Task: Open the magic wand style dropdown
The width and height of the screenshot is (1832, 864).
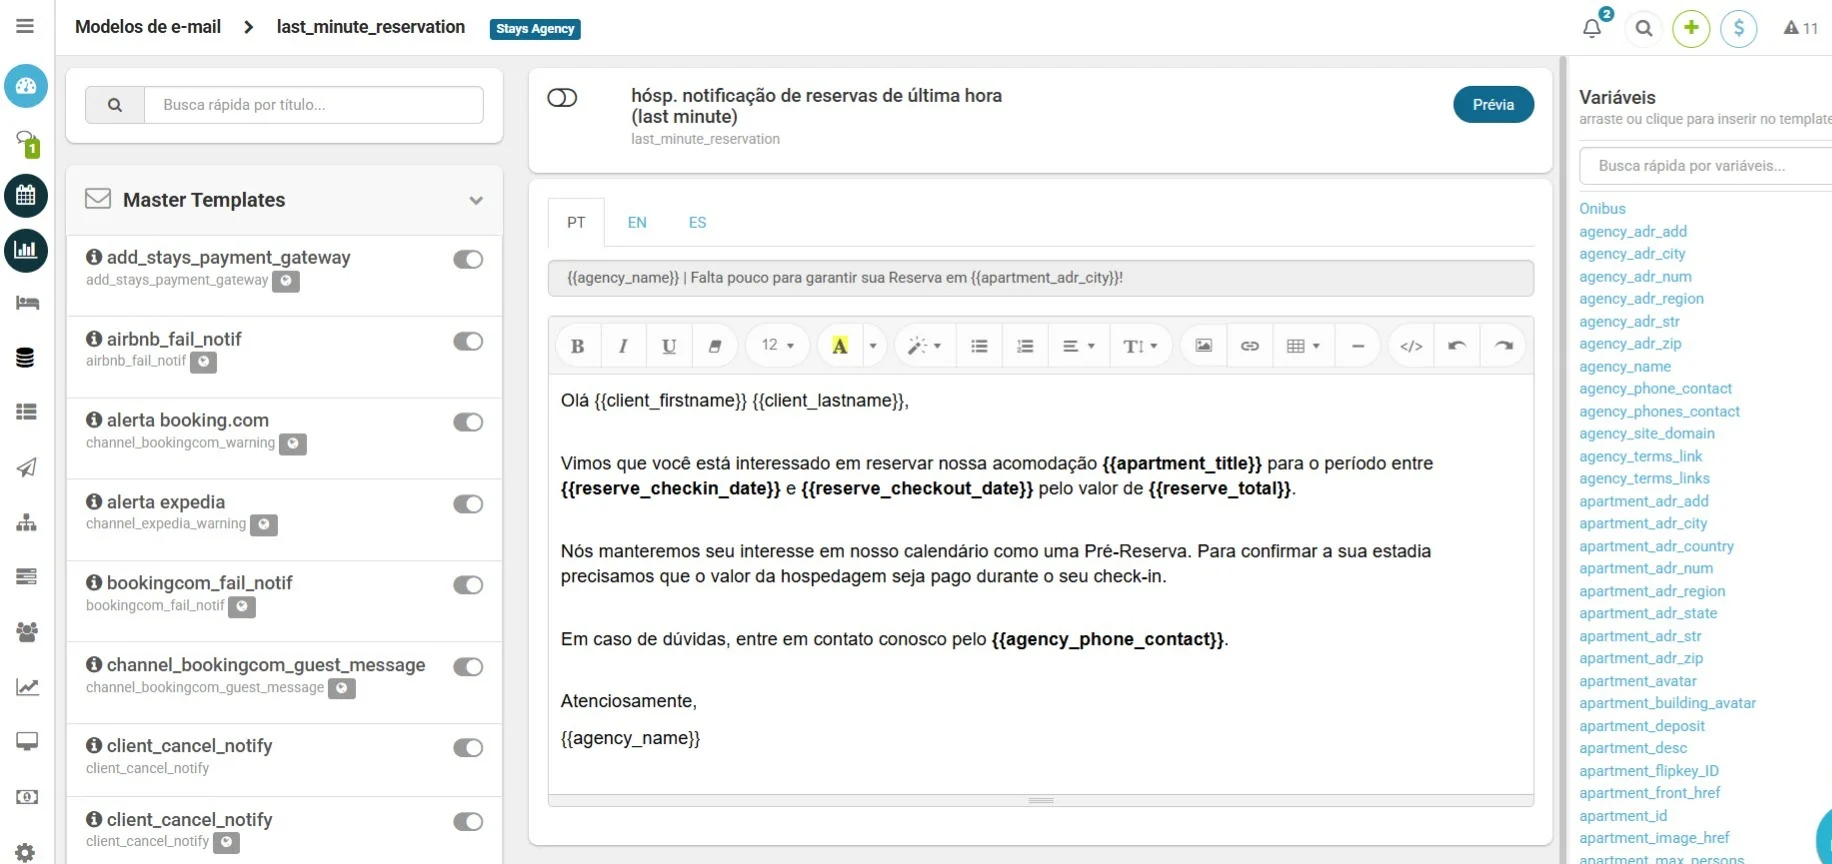Action: pyautogui.click(x=924, y=346)
